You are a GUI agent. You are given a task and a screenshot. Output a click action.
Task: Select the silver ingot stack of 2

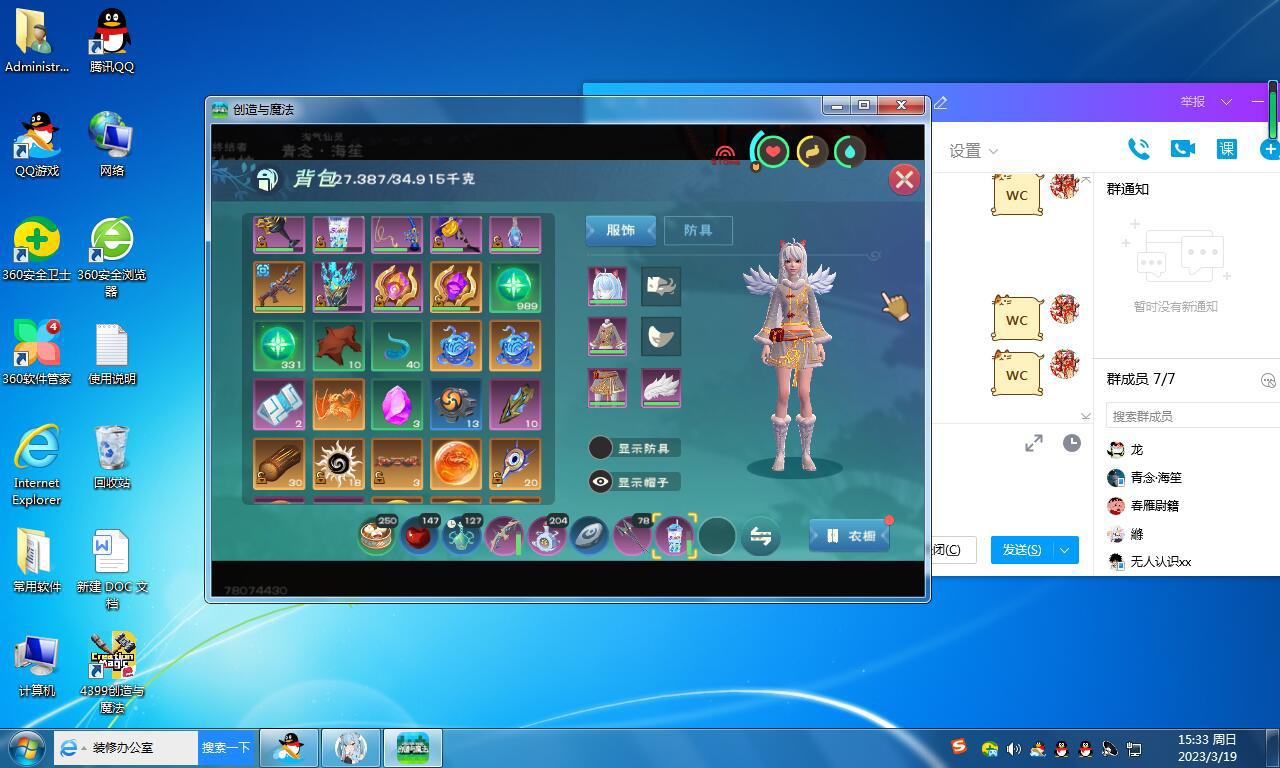click(x=279, y=405)
